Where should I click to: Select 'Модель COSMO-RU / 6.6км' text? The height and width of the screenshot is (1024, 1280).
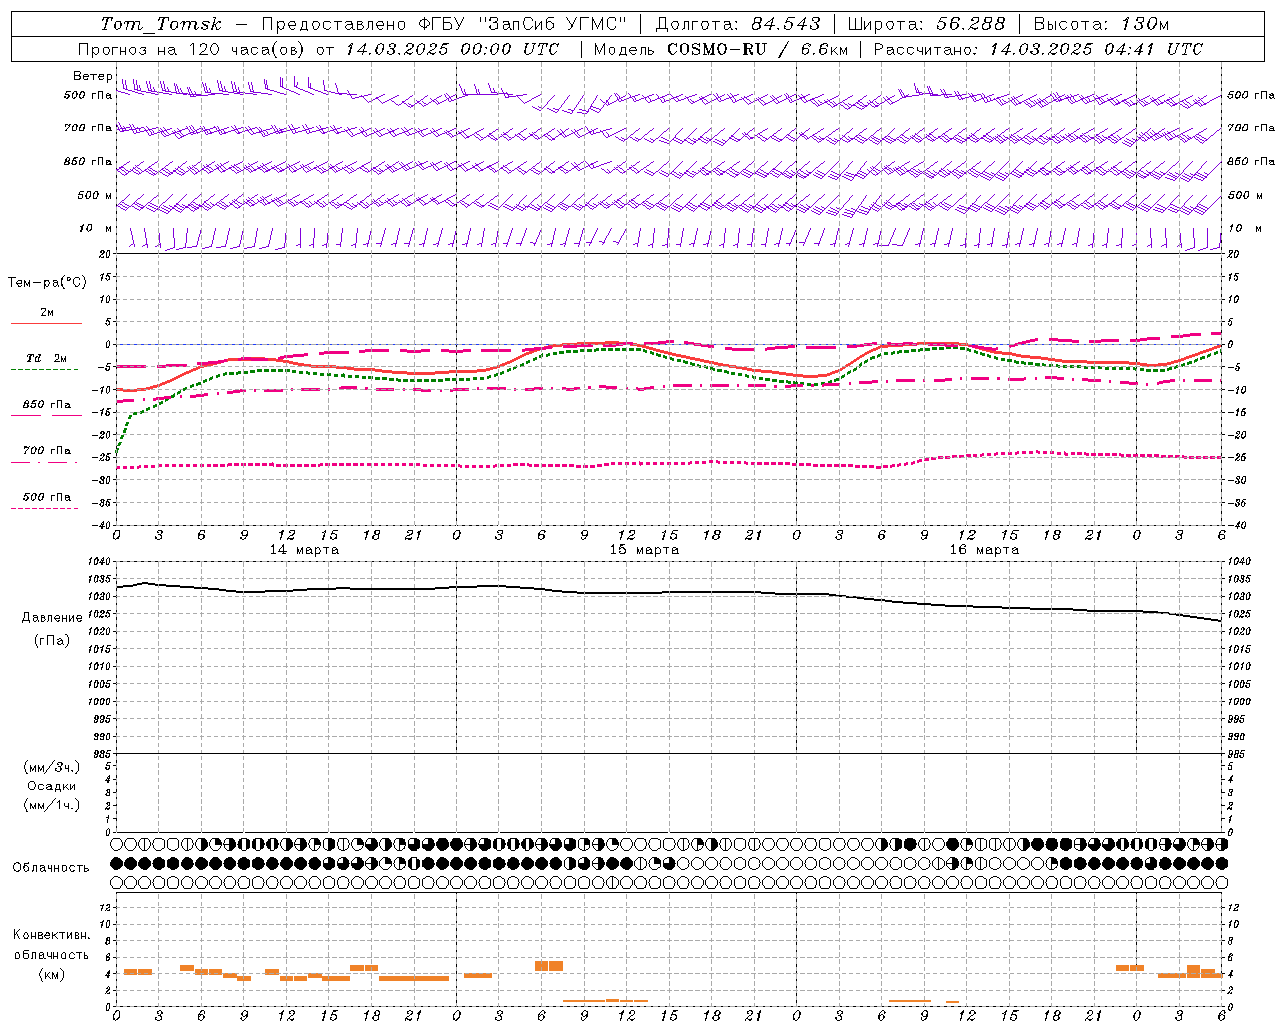point(721,49)
